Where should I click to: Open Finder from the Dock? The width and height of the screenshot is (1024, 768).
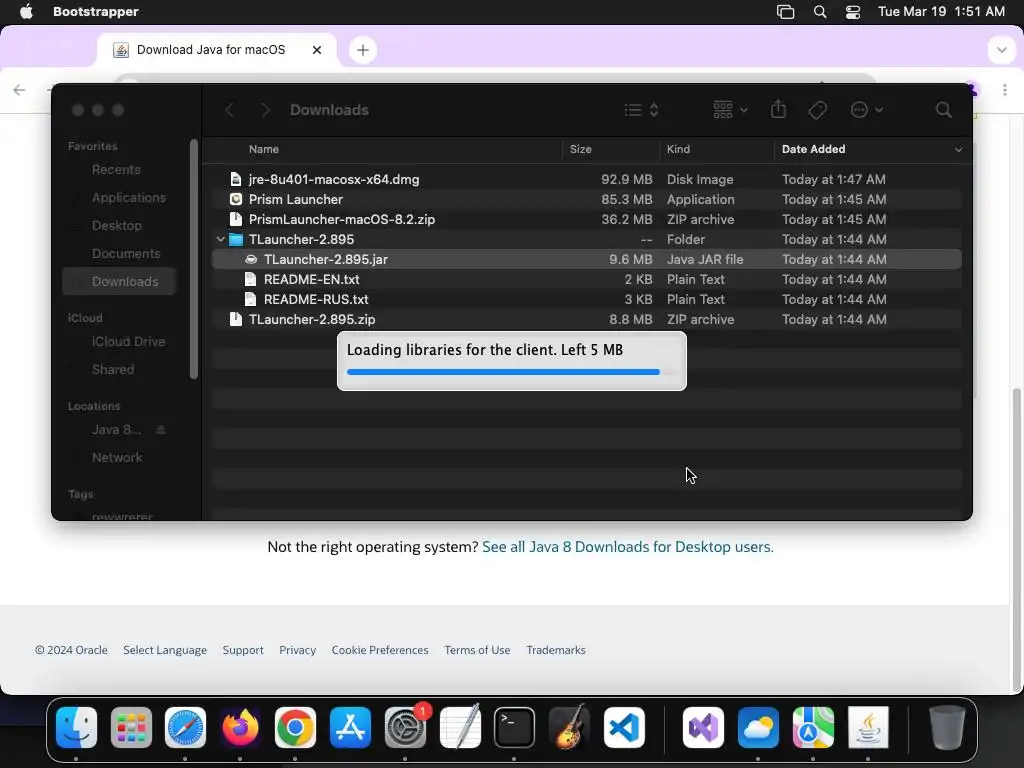[76, 727]
